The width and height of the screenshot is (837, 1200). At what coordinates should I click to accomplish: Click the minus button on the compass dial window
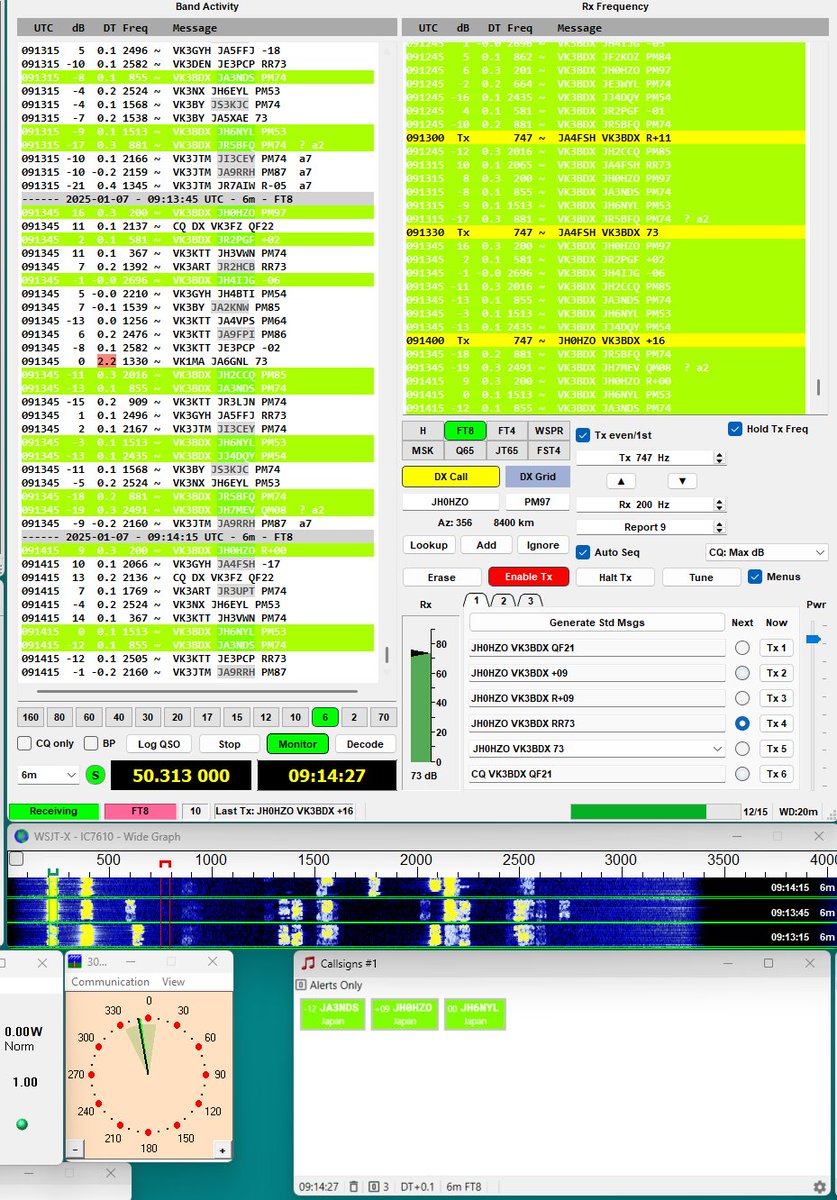(75, 1150)
